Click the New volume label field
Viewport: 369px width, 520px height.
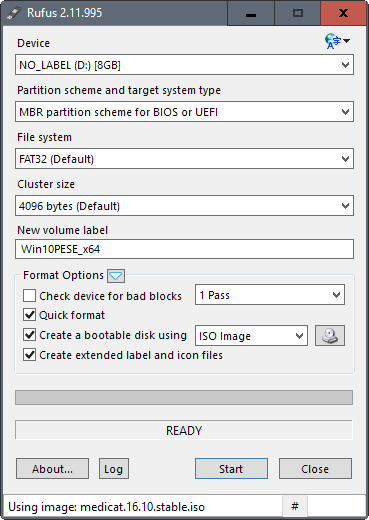[x=184, y=249]
